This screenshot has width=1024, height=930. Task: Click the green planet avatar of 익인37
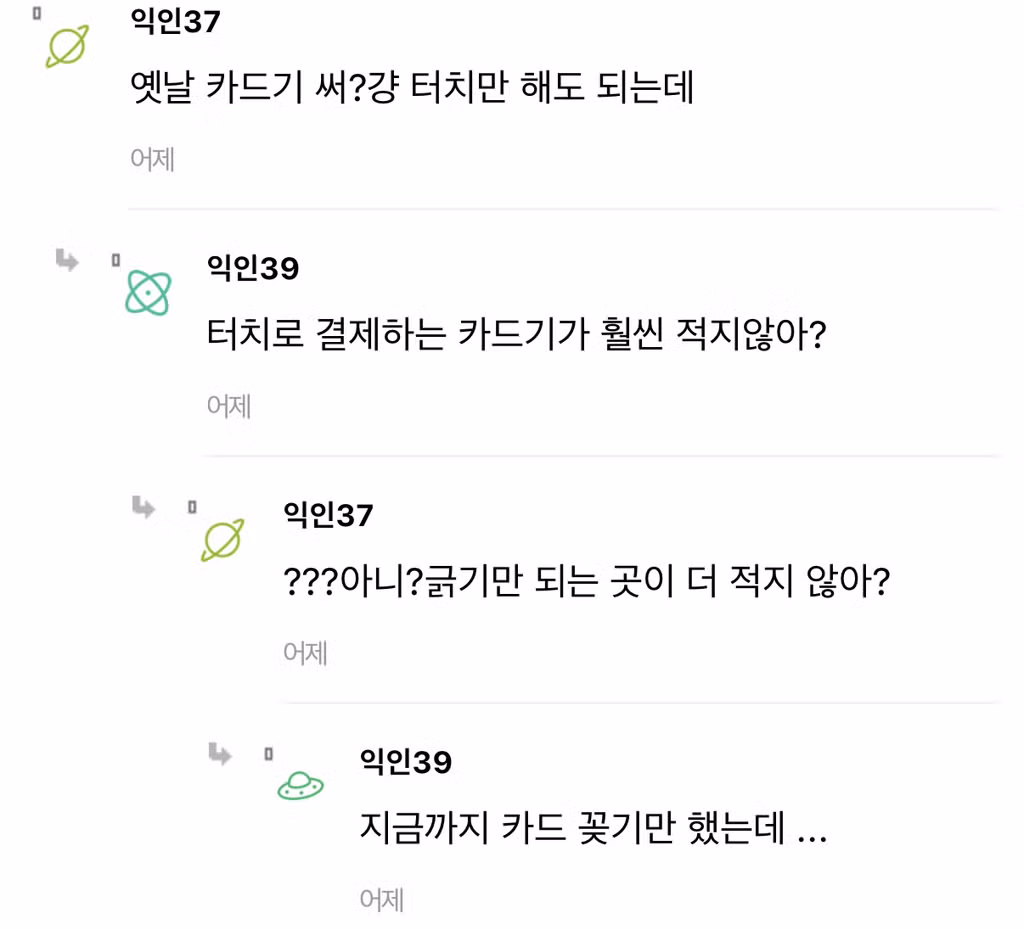coord(66,46)
